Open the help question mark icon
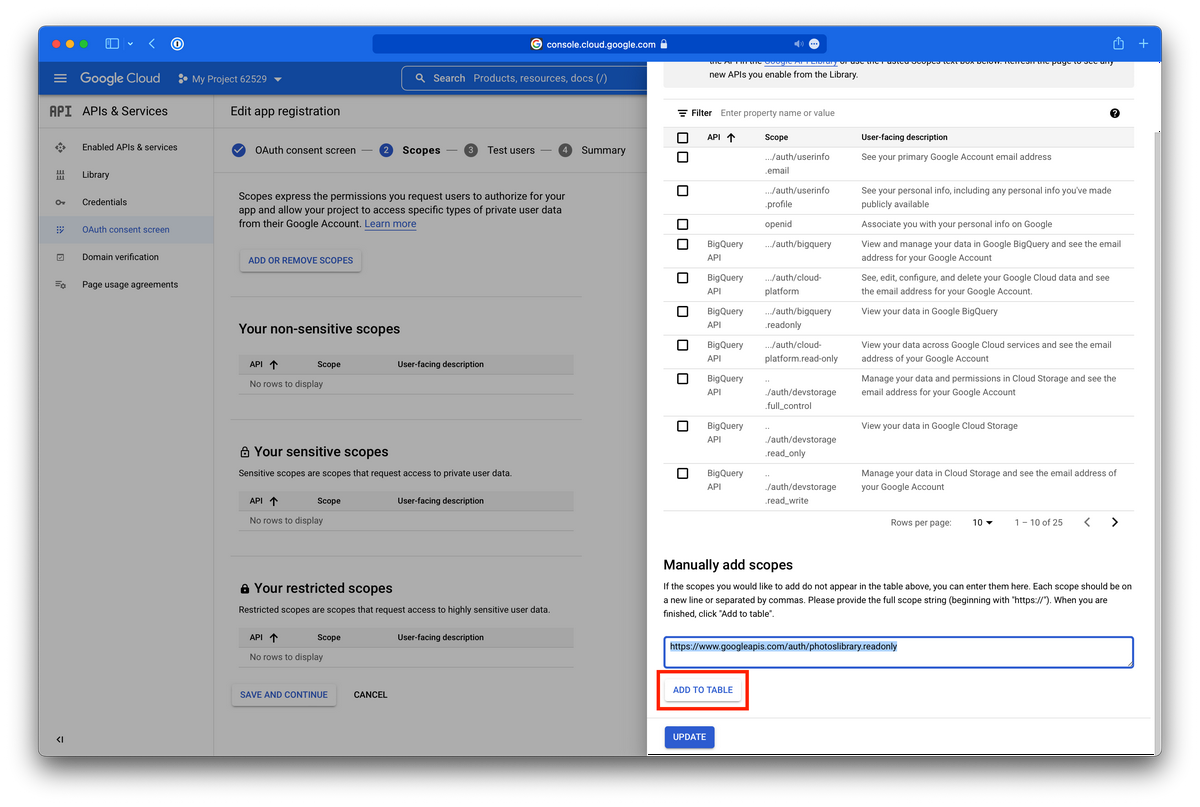 pyautogui.click(x=1115, y=113)
